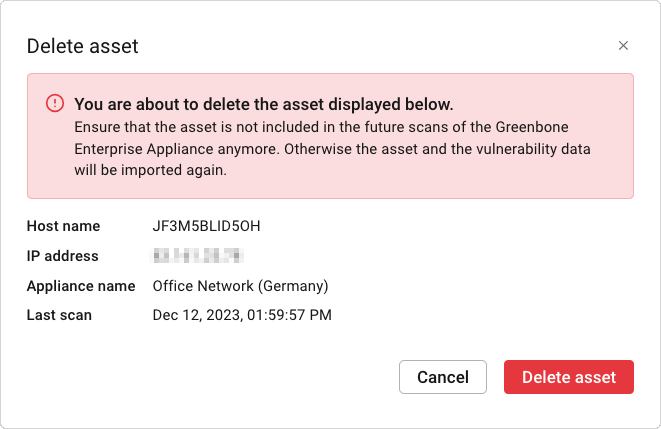
Task: Click the Greenbone text in the warning
Action: 532,127
